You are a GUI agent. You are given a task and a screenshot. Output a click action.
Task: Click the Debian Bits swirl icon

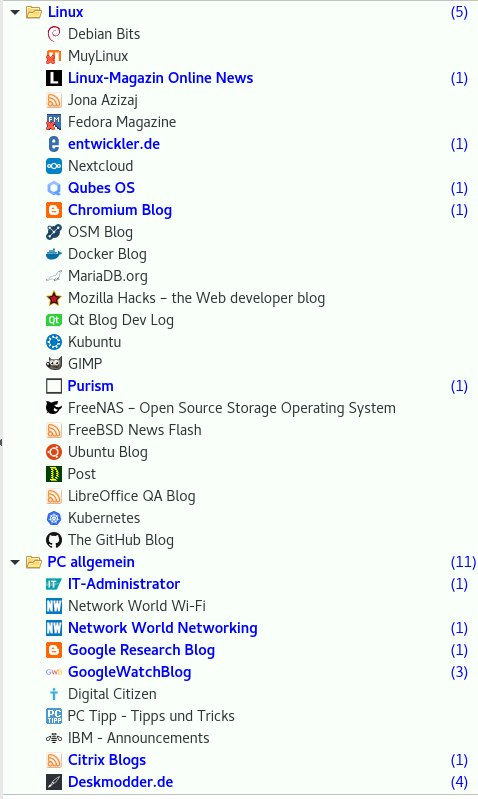[54, 34]
